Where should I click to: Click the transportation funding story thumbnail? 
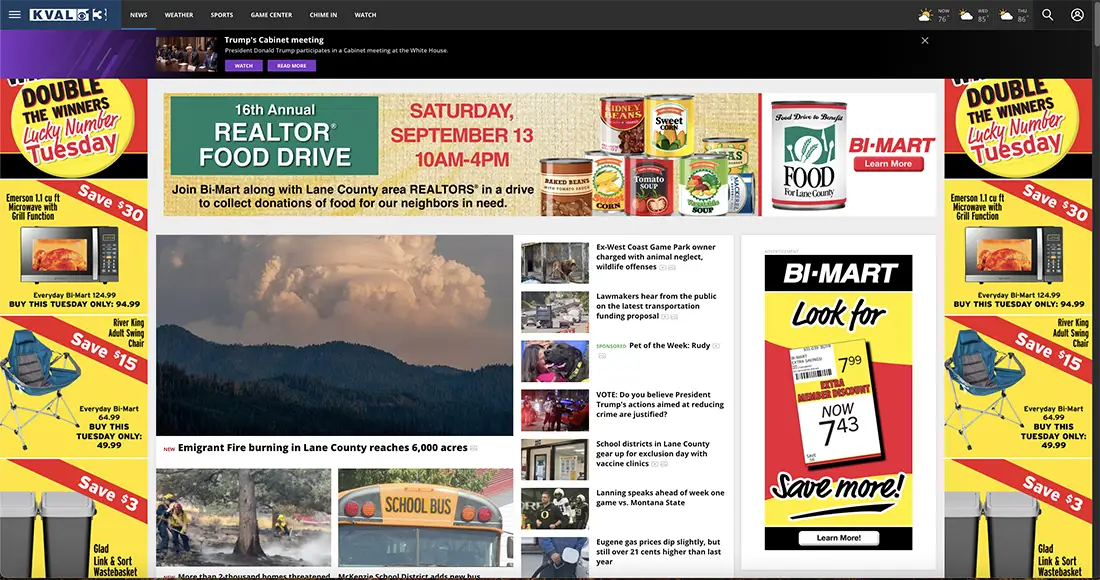click(x=555, y=312)
